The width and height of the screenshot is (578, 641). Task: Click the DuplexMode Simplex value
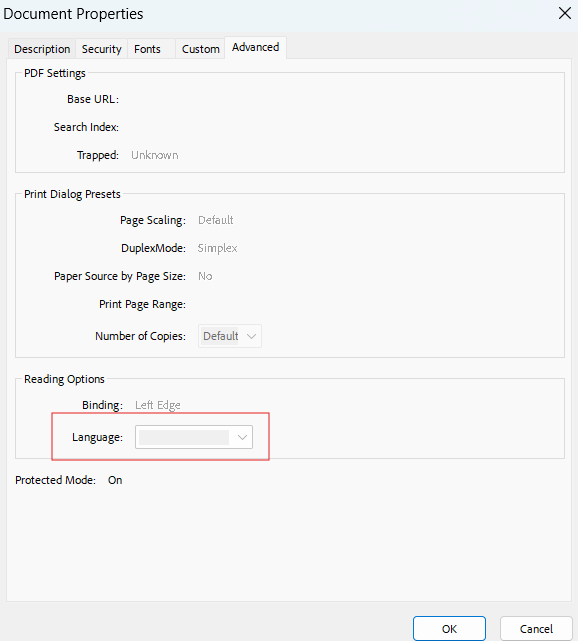pyautogui.click(x=217, y=248)
